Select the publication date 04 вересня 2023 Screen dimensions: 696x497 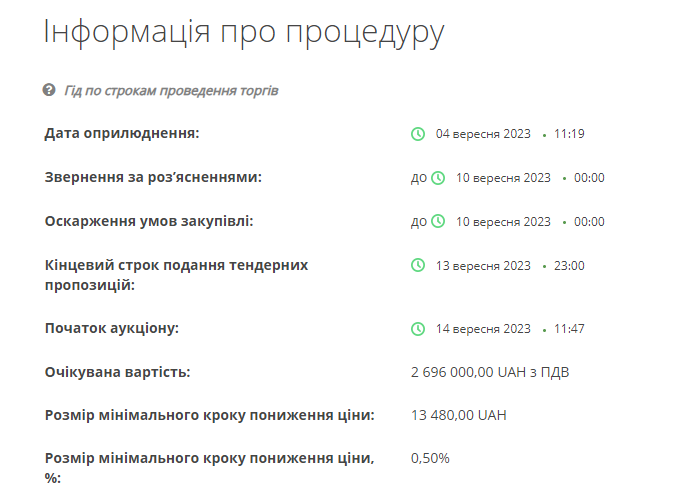[484, 134]
